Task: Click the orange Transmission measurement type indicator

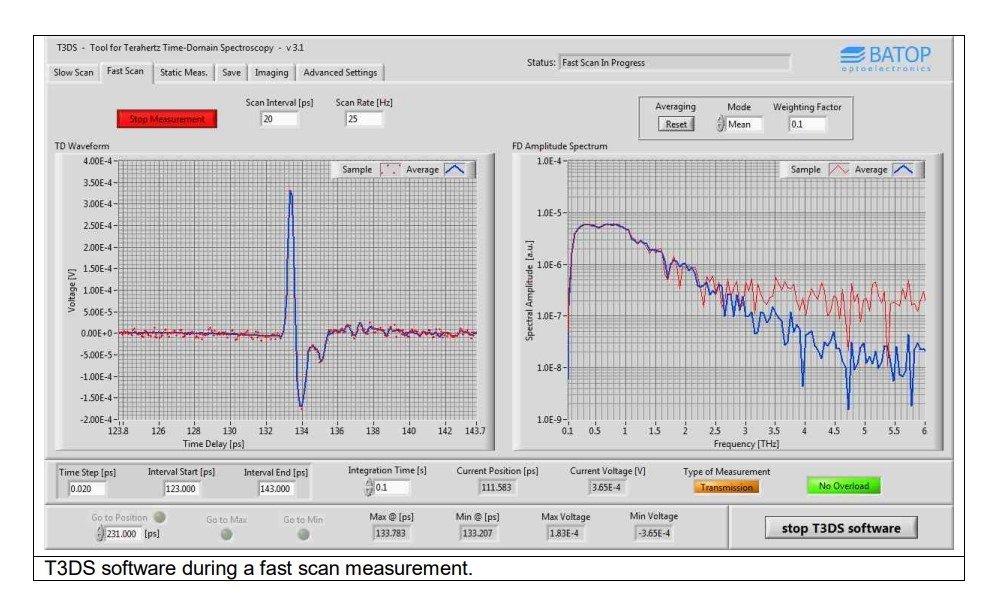Action: [726, 487]
